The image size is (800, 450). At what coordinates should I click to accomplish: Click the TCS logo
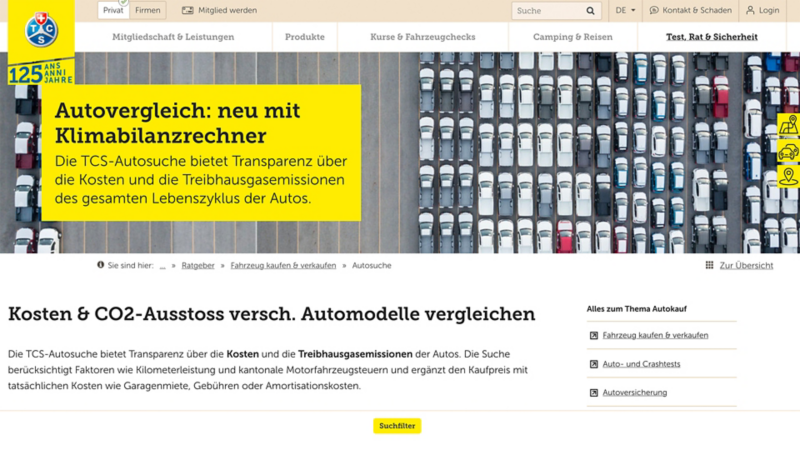[41, 30]
